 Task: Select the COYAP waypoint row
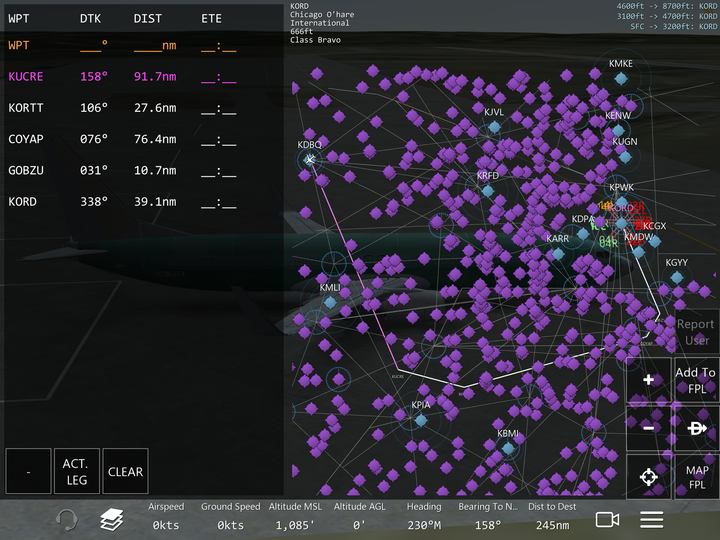pos(144,139)
